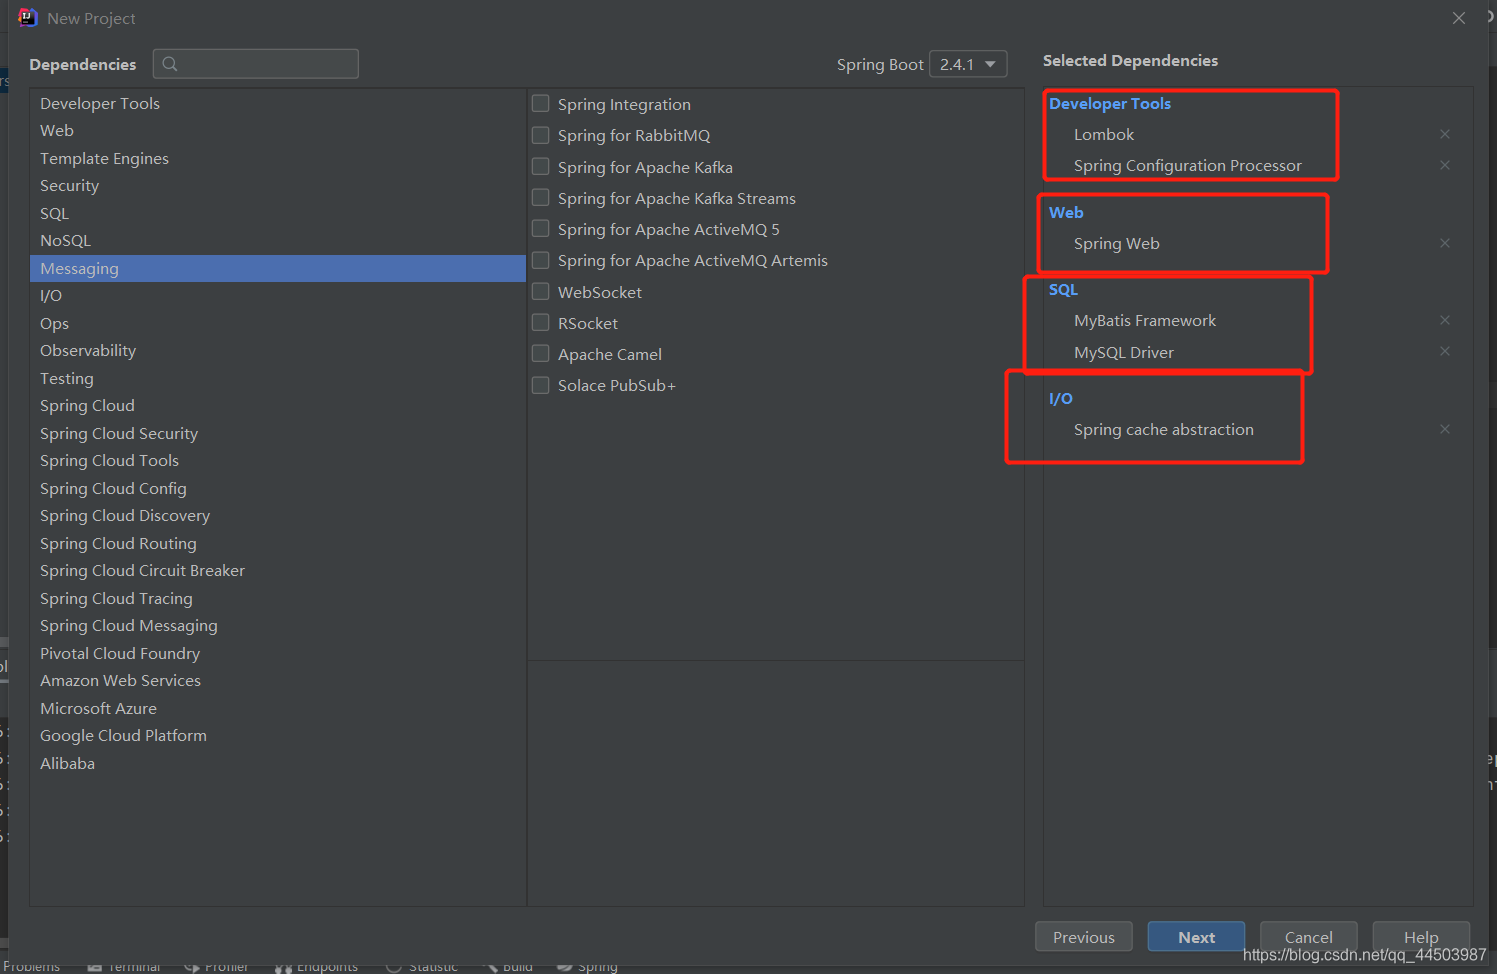Select Developer Tools category

coord(278,103)
